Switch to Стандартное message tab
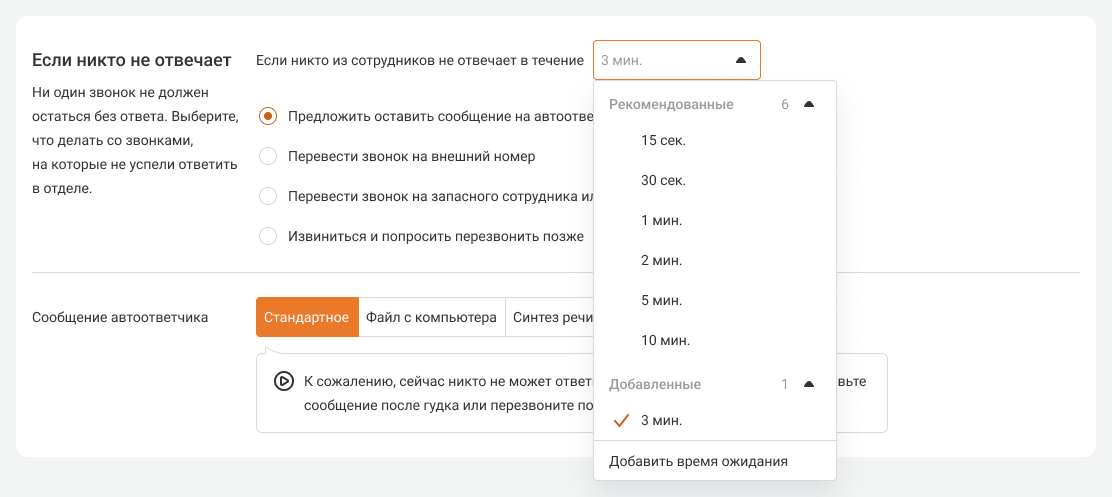 307,318
